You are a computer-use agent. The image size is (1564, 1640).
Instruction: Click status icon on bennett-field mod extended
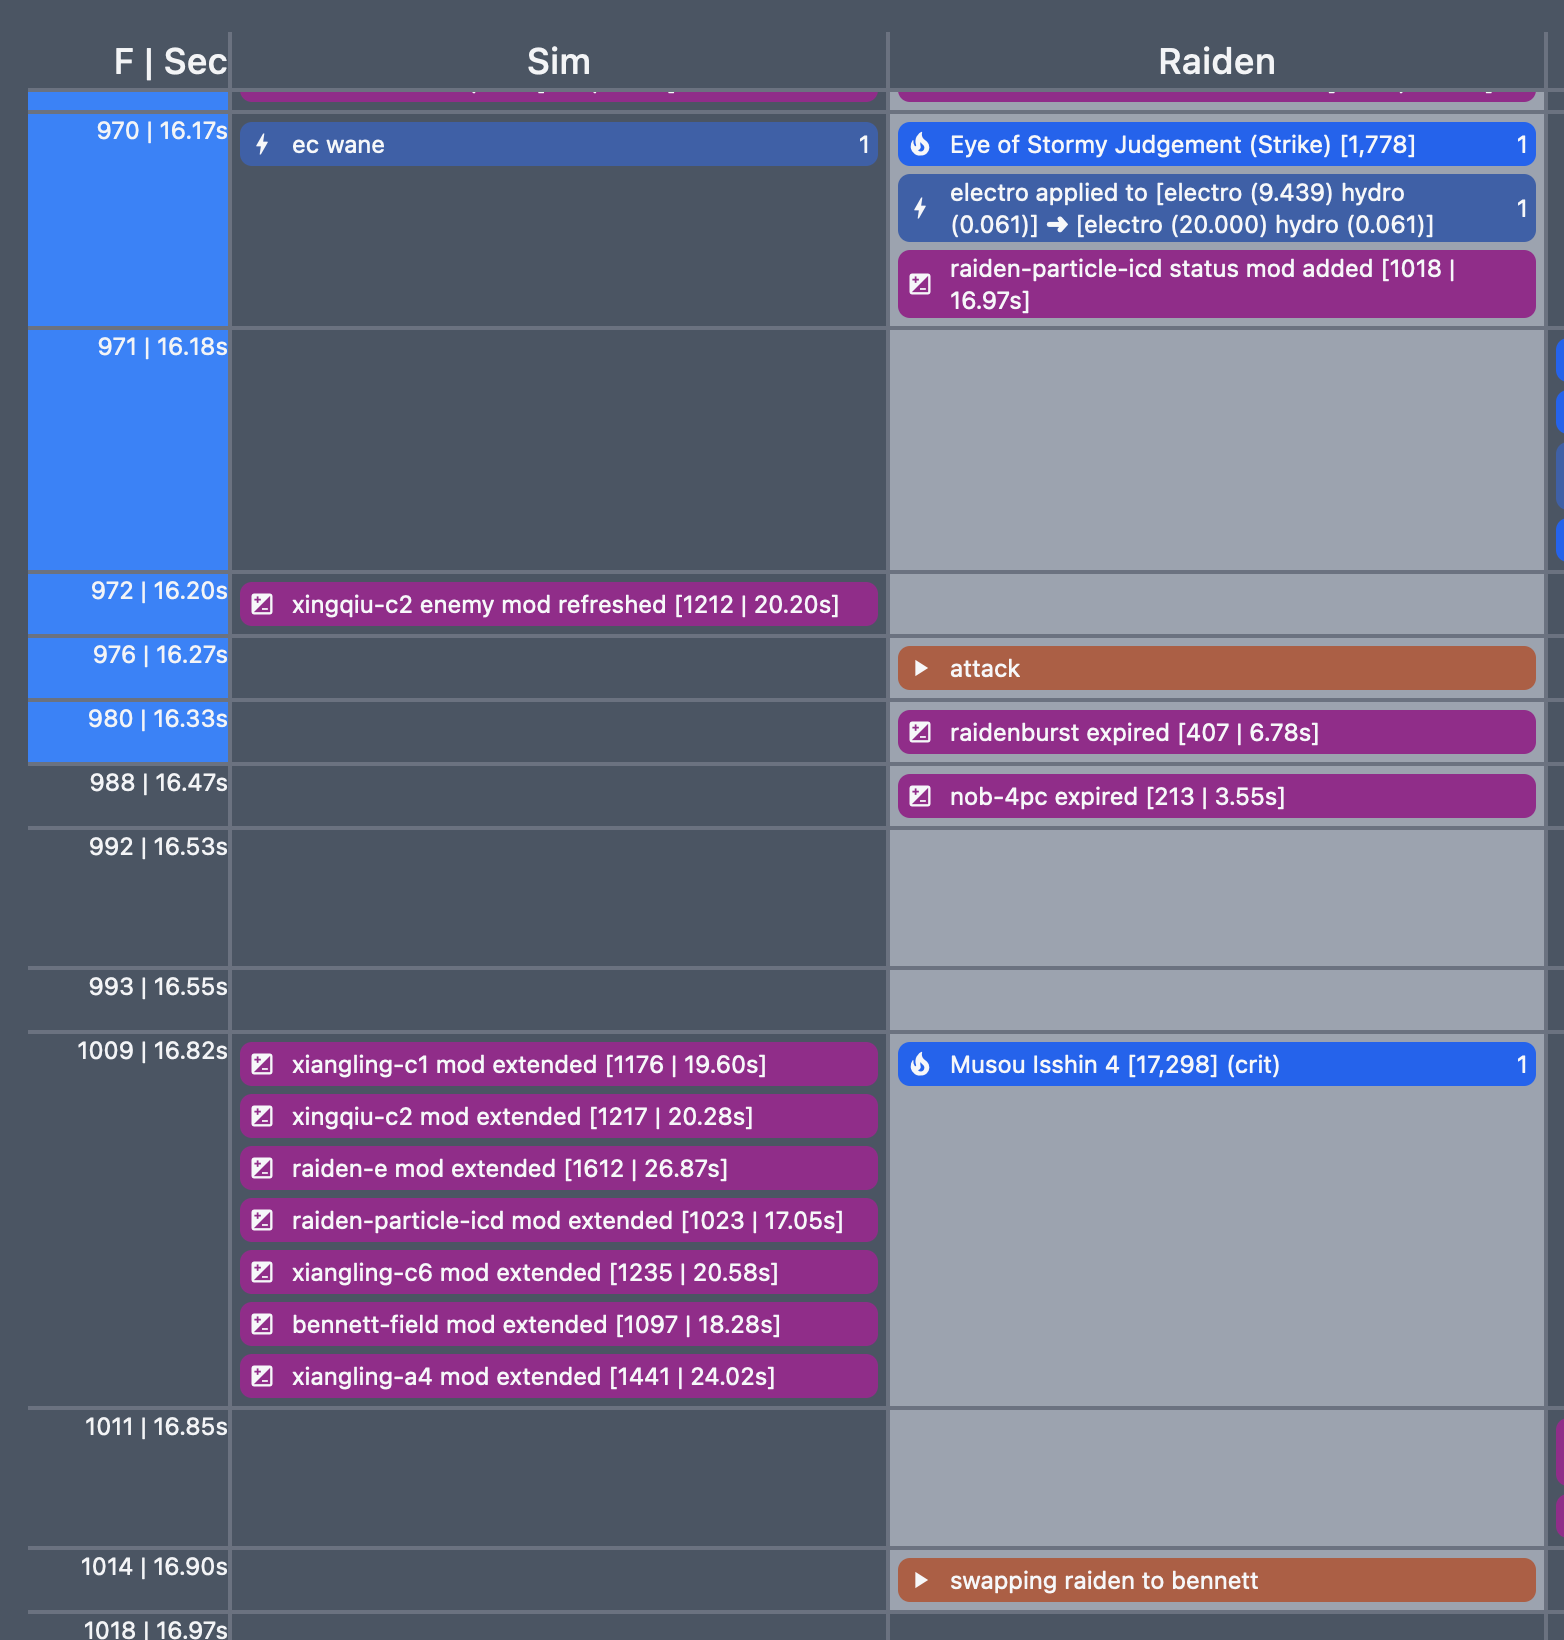tap(262, 1324)
